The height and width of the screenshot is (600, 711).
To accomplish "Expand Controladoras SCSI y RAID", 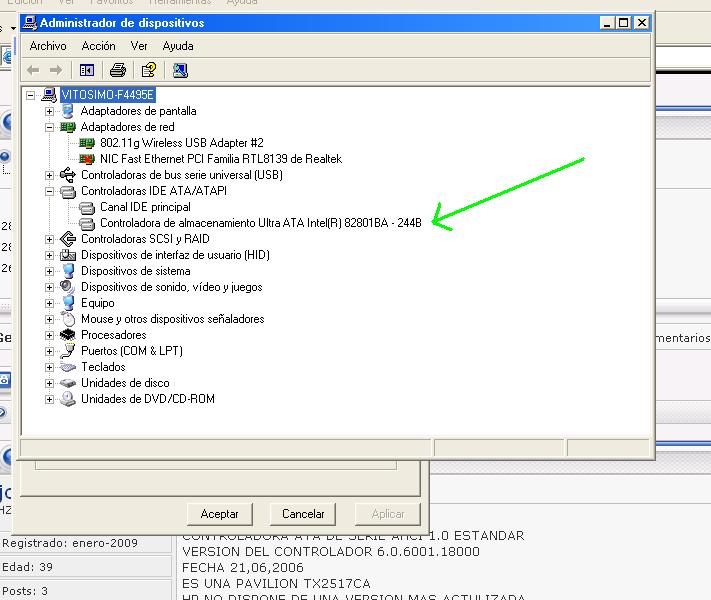I will point(49,239).
